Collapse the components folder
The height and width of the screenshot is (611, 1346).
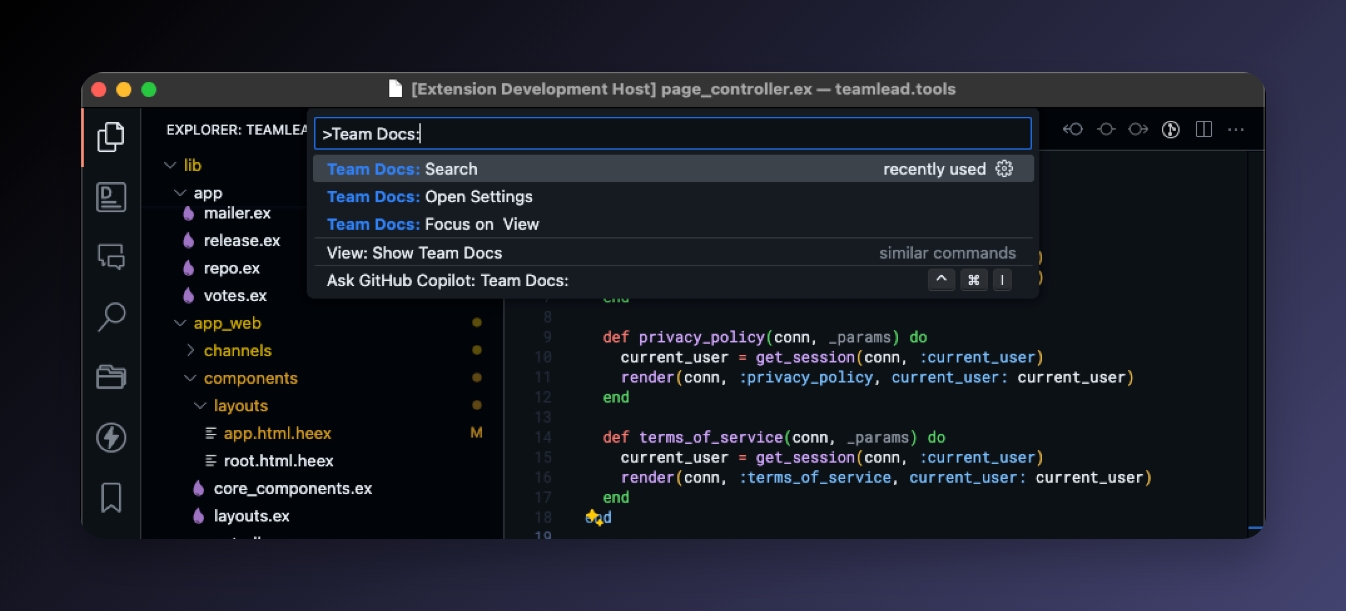[190, 378]
